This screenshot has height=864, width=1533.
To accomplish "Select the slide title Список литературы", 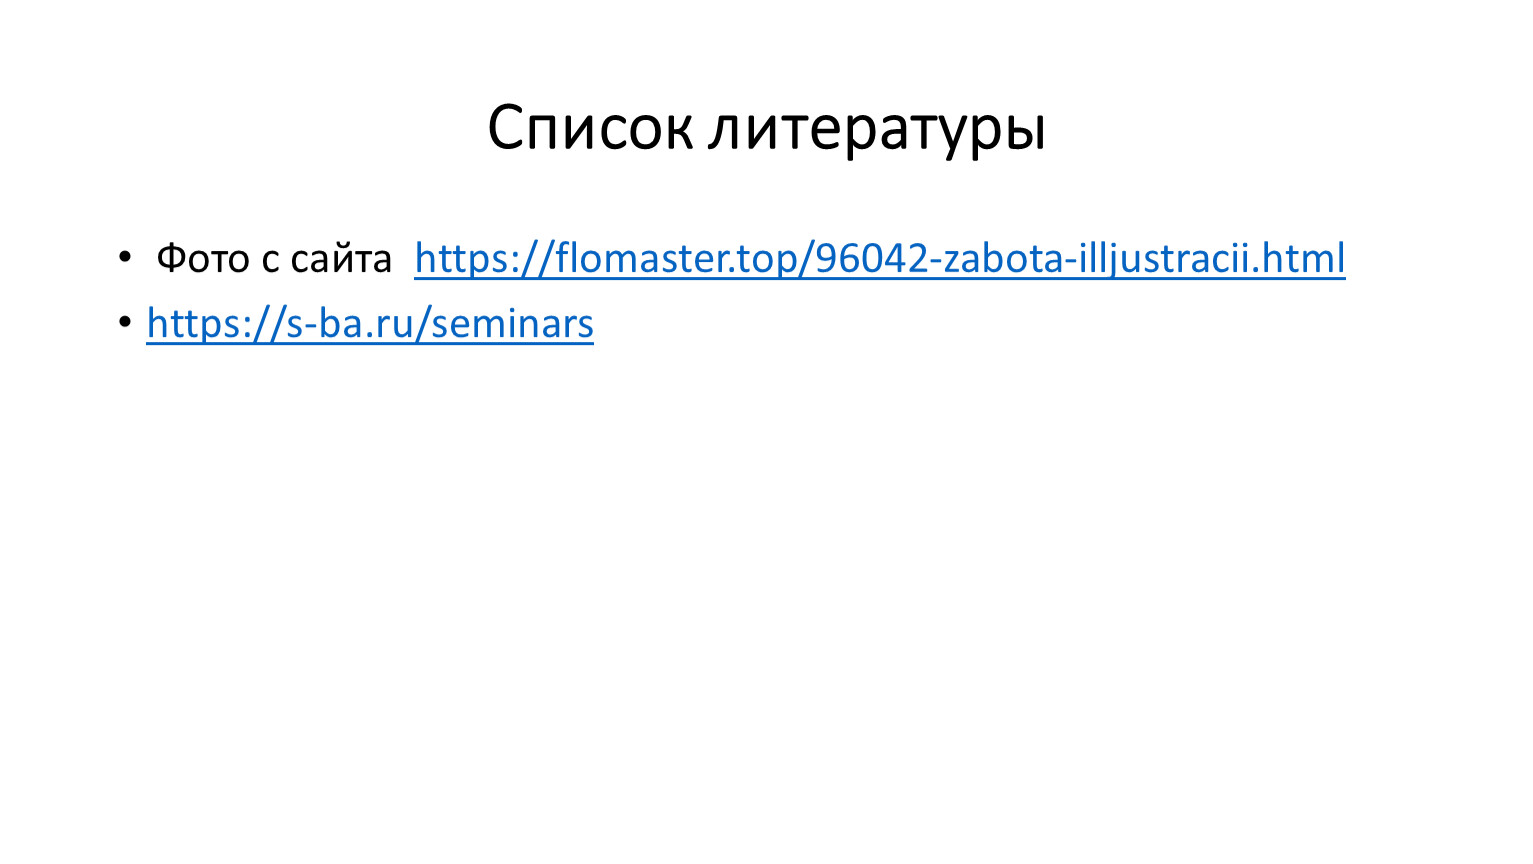I will coord(767,129).
